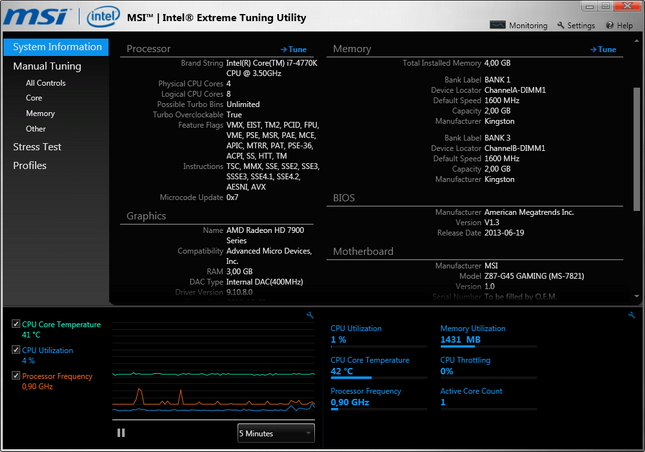Screen dimensions: 645x452
Task: Click the Processor Tune link
Action: coord(293,48)
